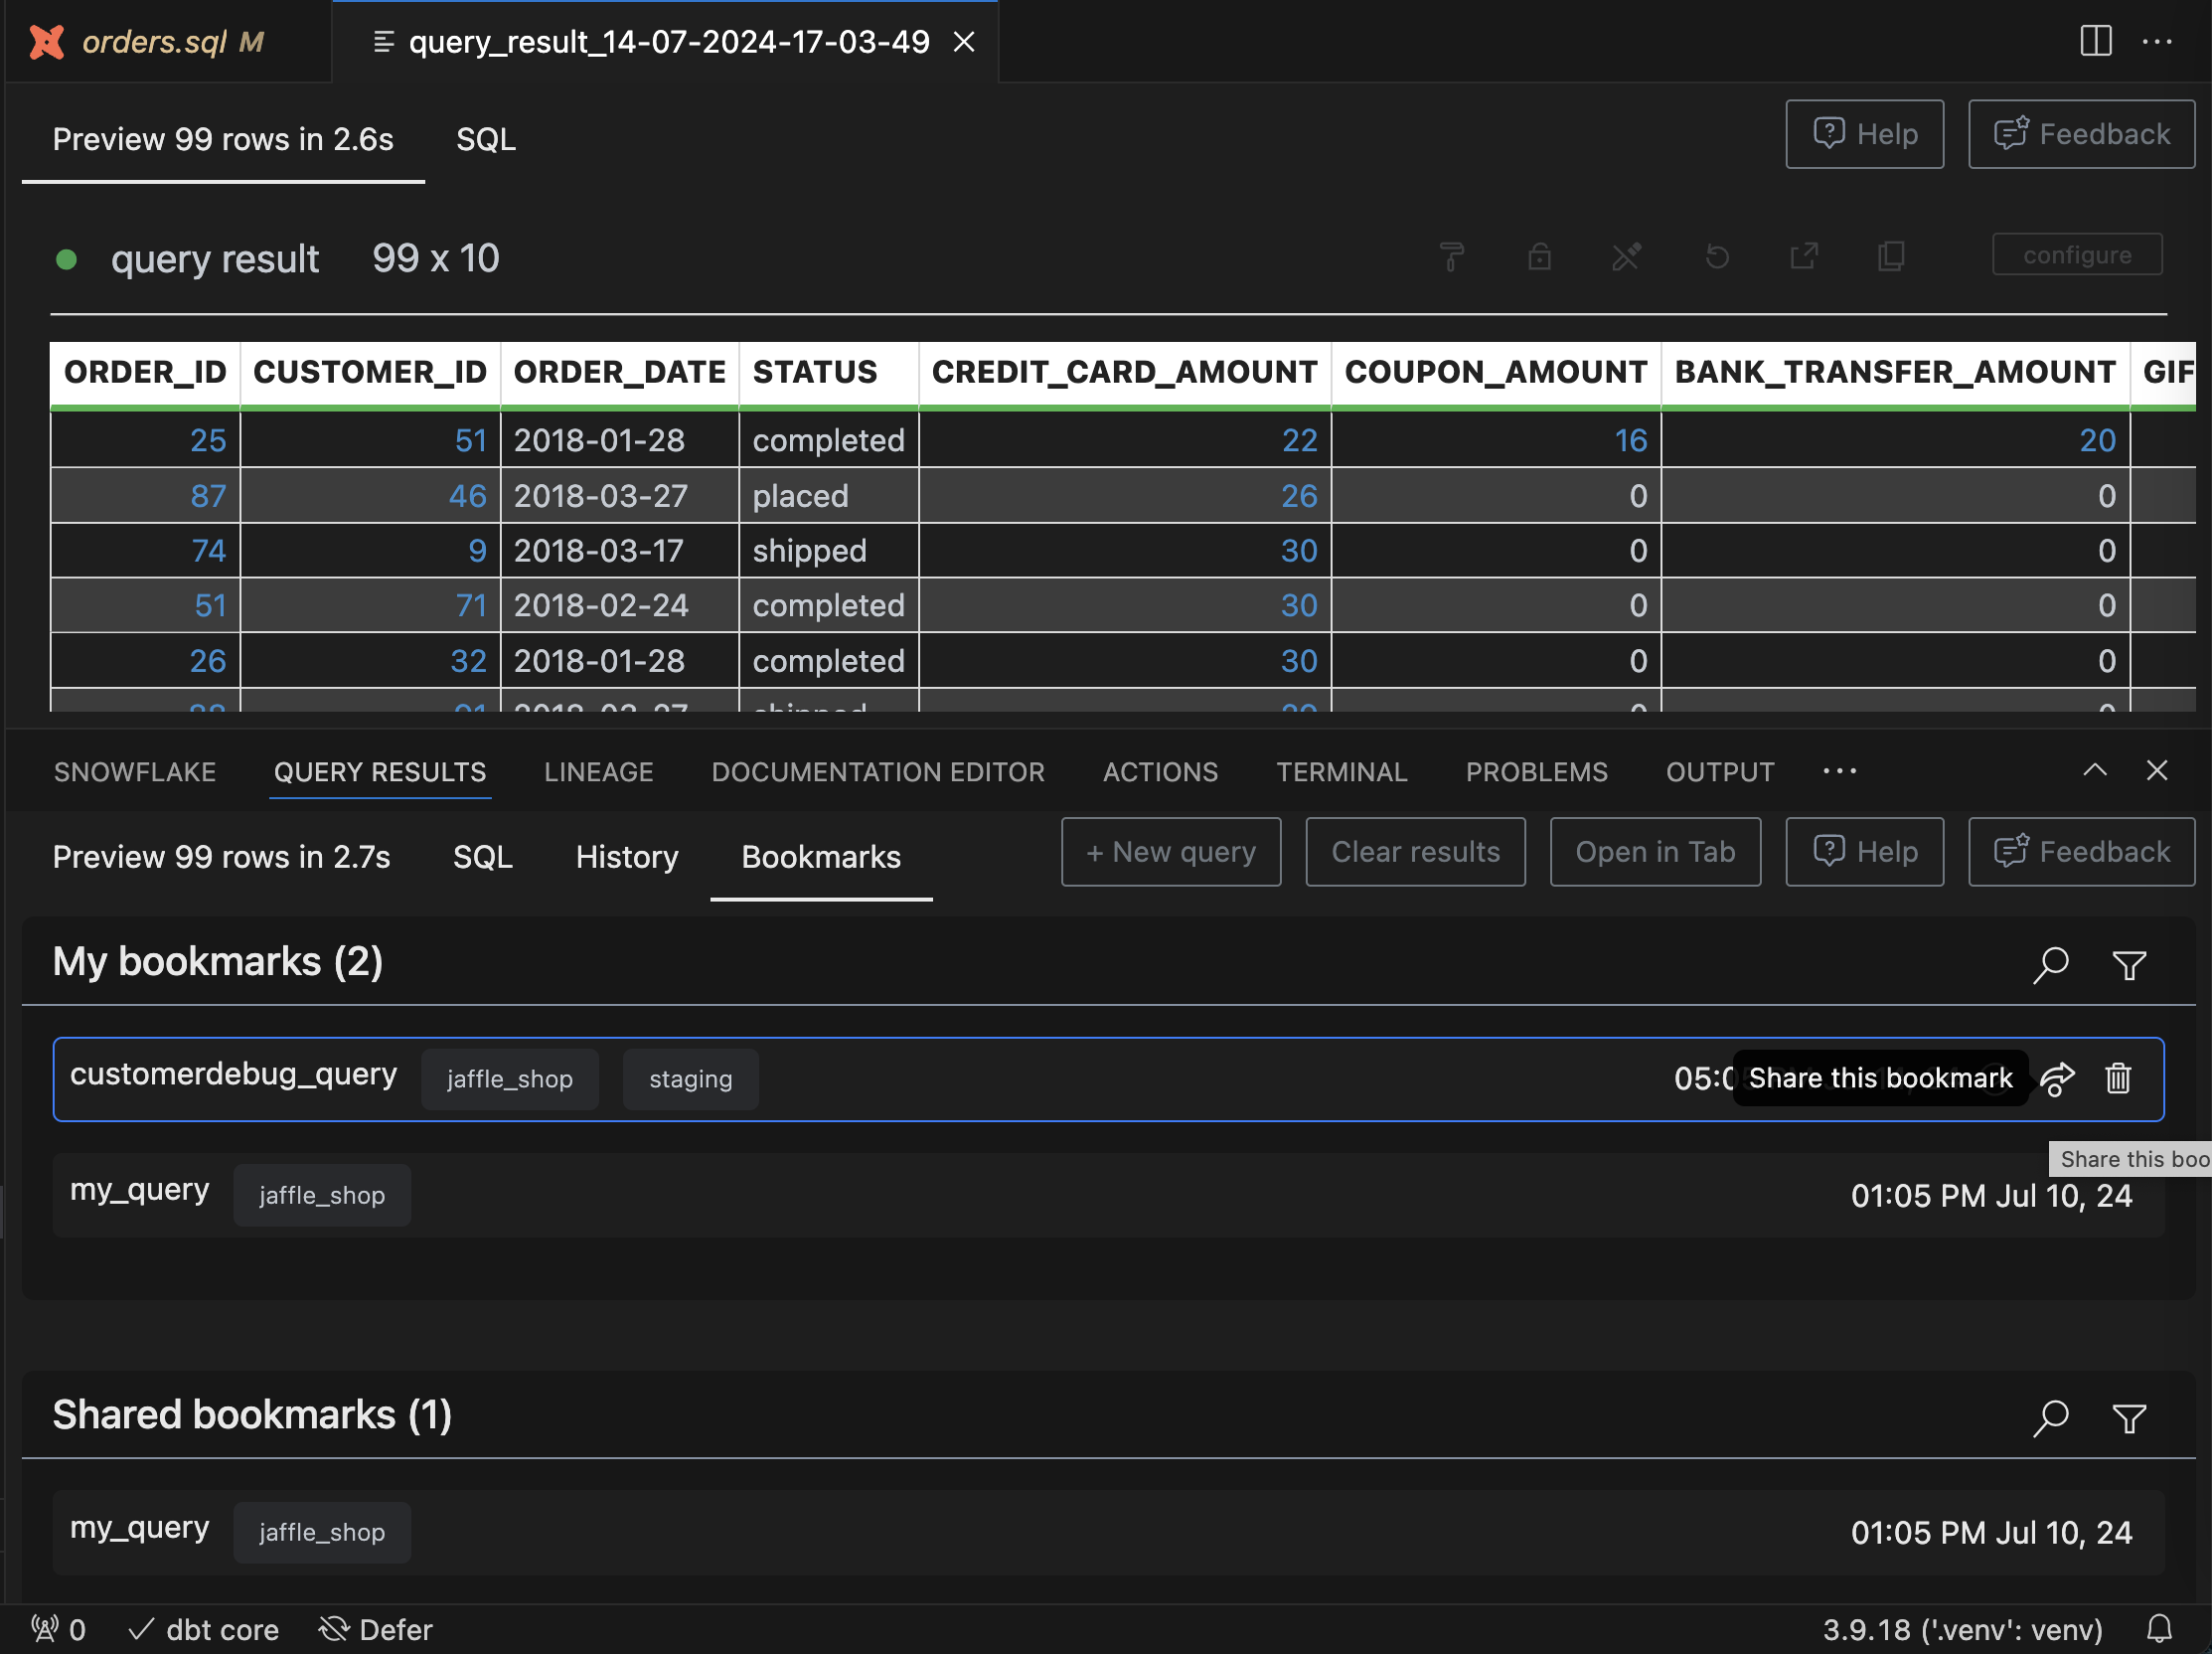
Task: Click Feedback button in the bottom panel
Action: point(2081,852)
